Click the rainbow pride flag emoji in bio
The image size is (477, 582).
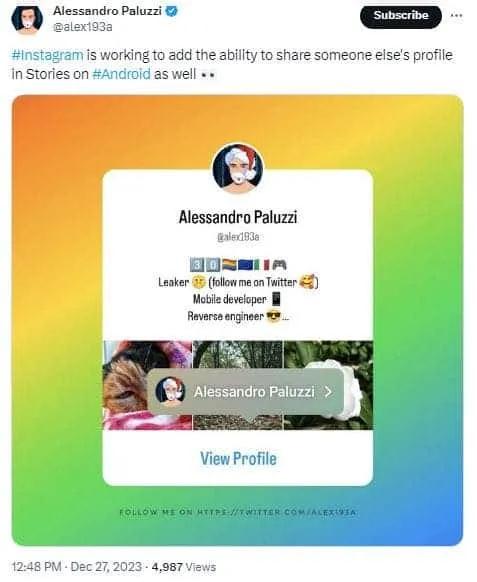tap(229, 265)
